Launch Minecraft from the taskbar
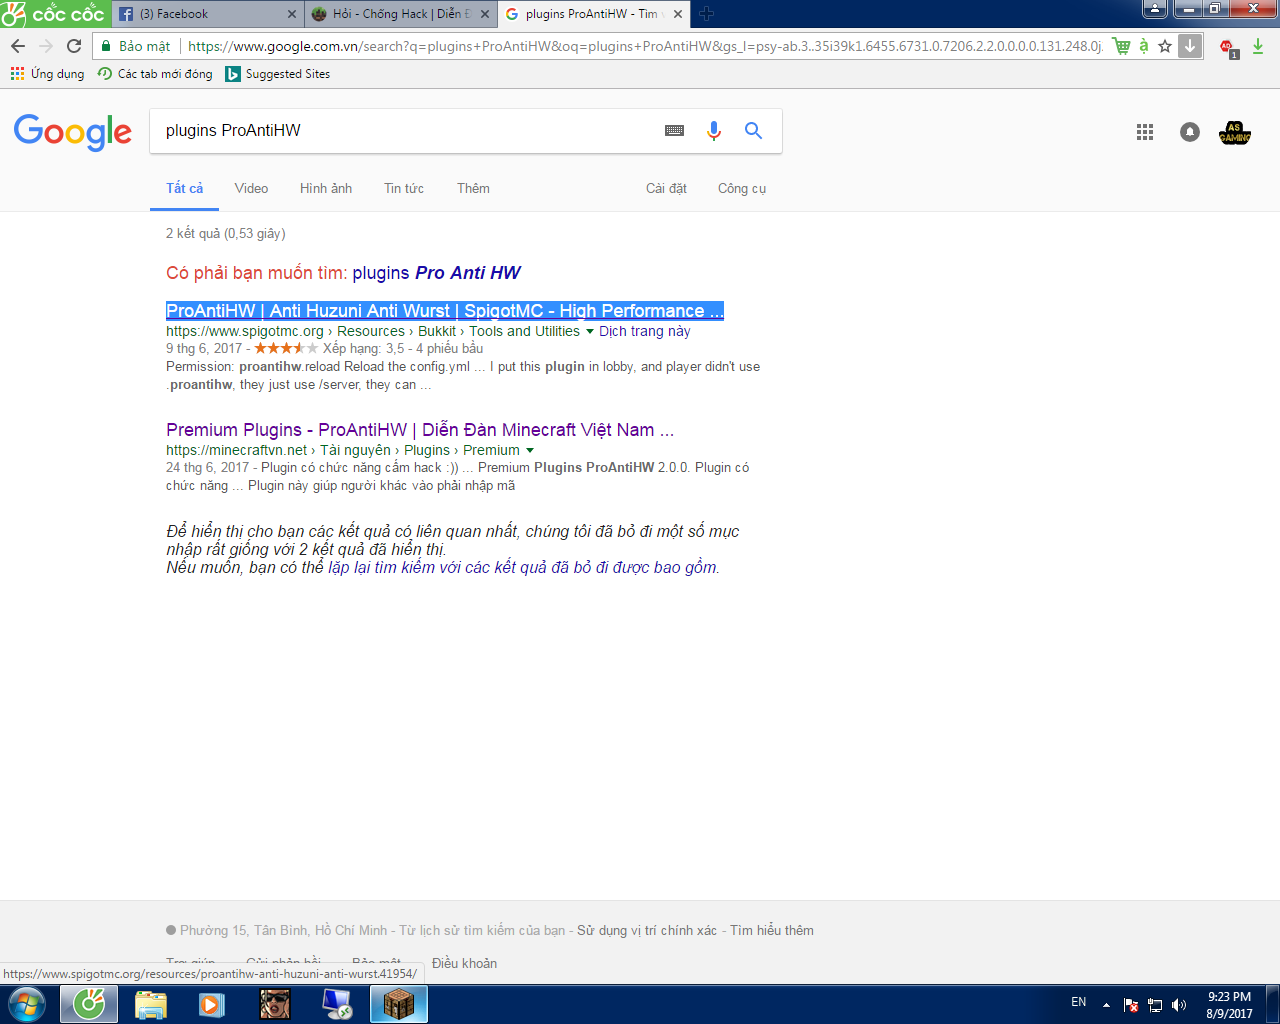This screenshot has height=1024, width=1280. point(399,1004)
